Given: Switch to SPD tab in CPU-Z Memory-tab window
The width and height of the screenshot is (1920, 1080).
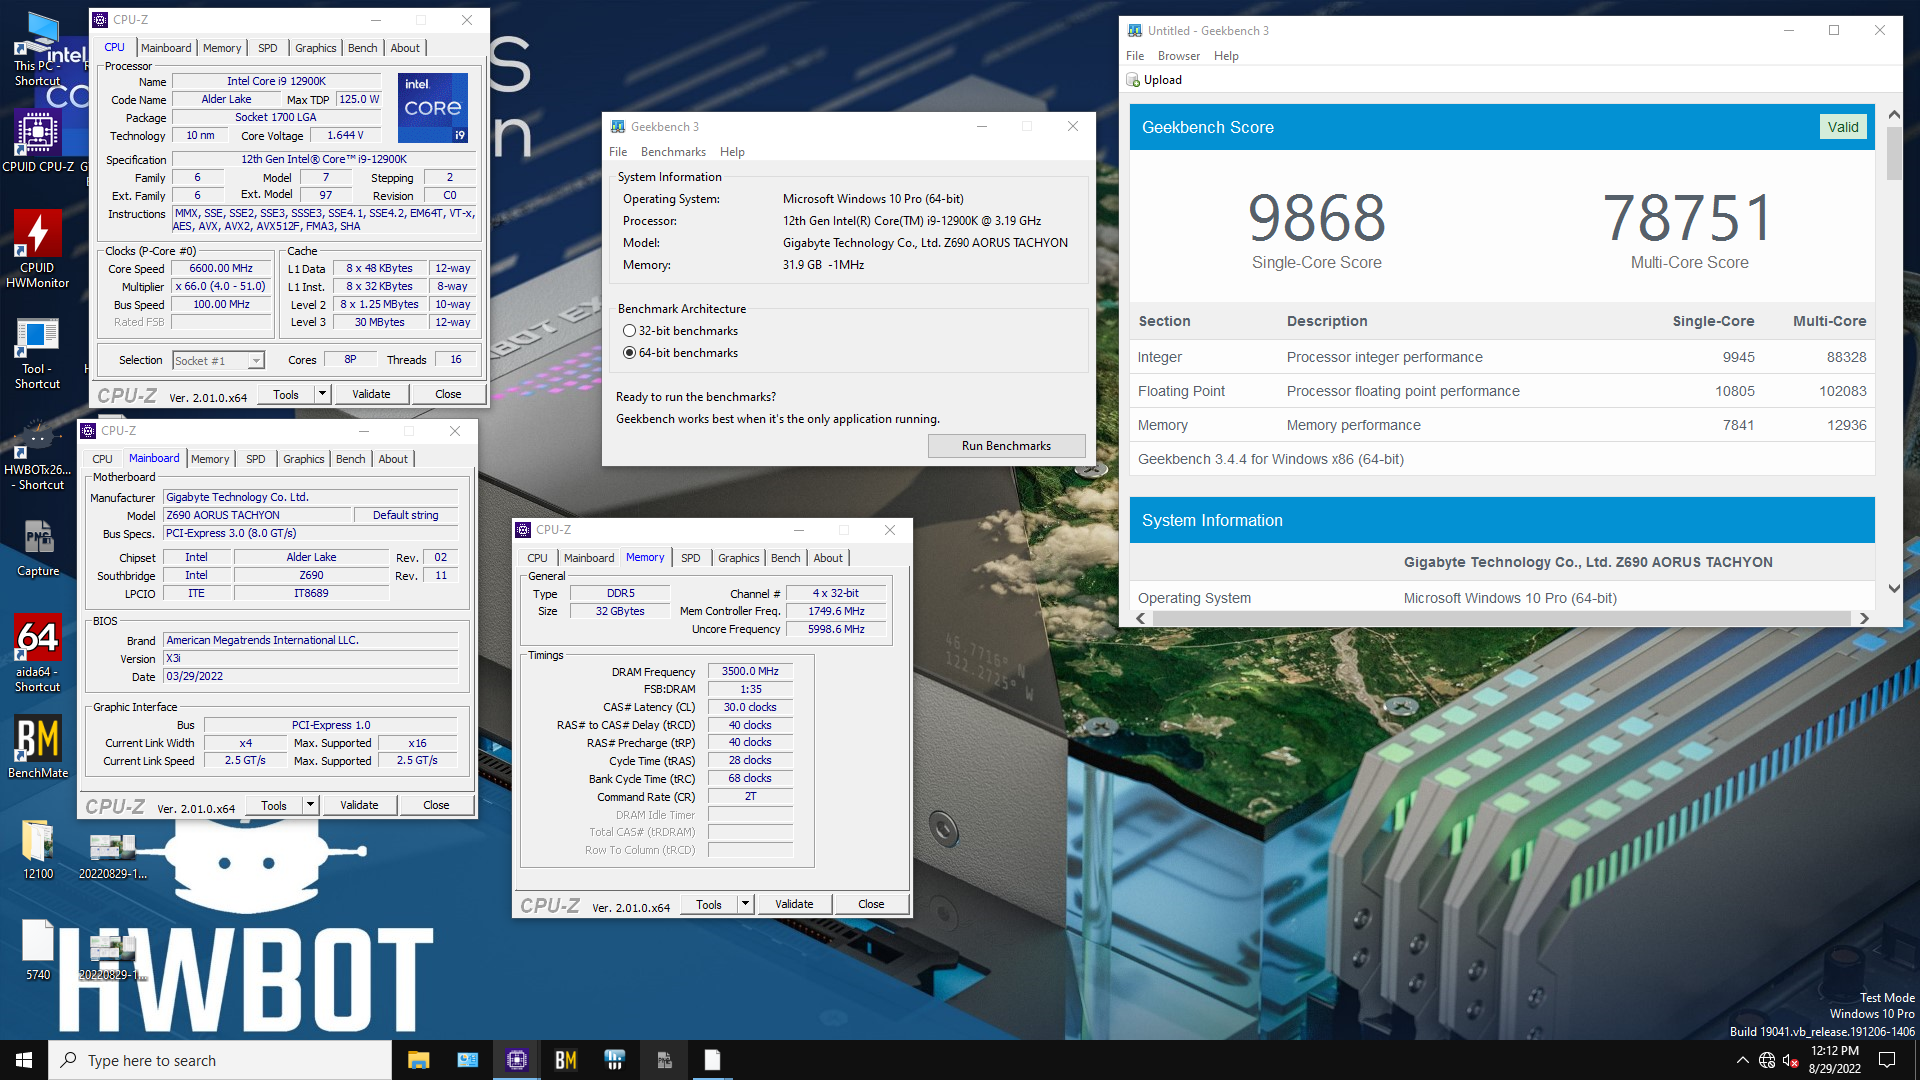Looking at the screenshot, I should [690, 558].
